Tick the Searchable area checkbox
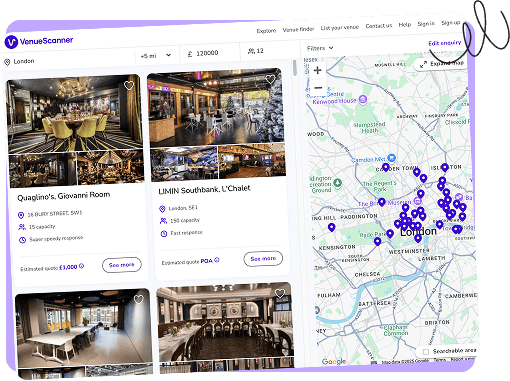The height and width of the screenshot is (381, 510). coord(426,352)
